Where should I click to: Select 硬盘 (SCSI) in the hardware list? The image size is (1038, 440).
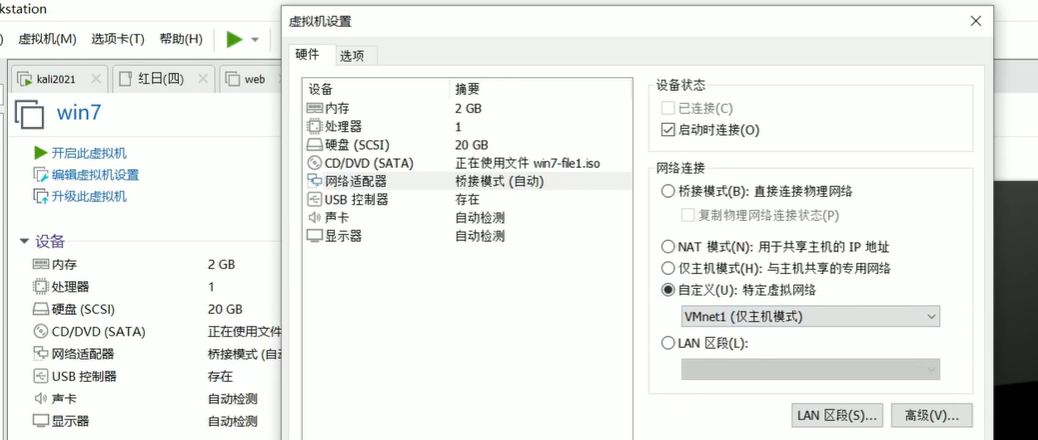click(x=356, y=145)
